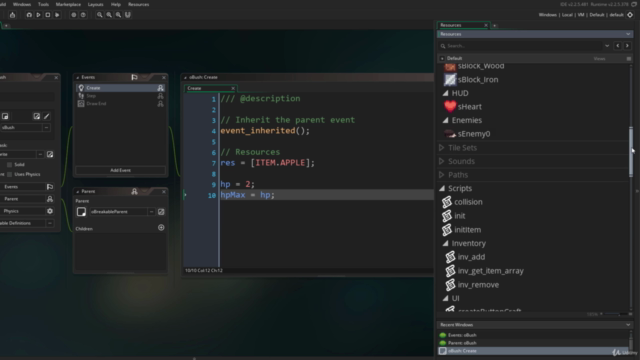Open the Views menu icon in resource tree

click(629, 58)
